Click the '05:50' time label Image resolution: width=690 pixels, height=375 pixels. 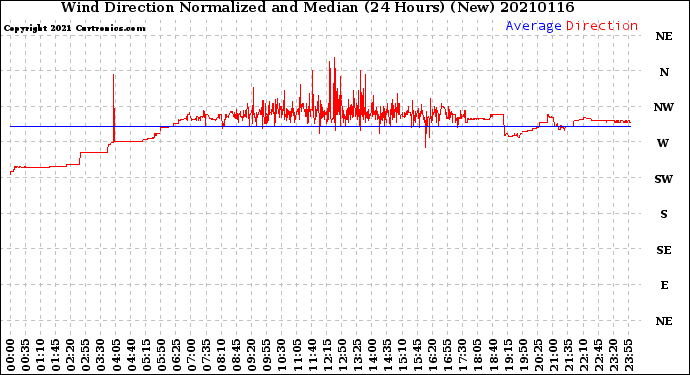[161, 355]
